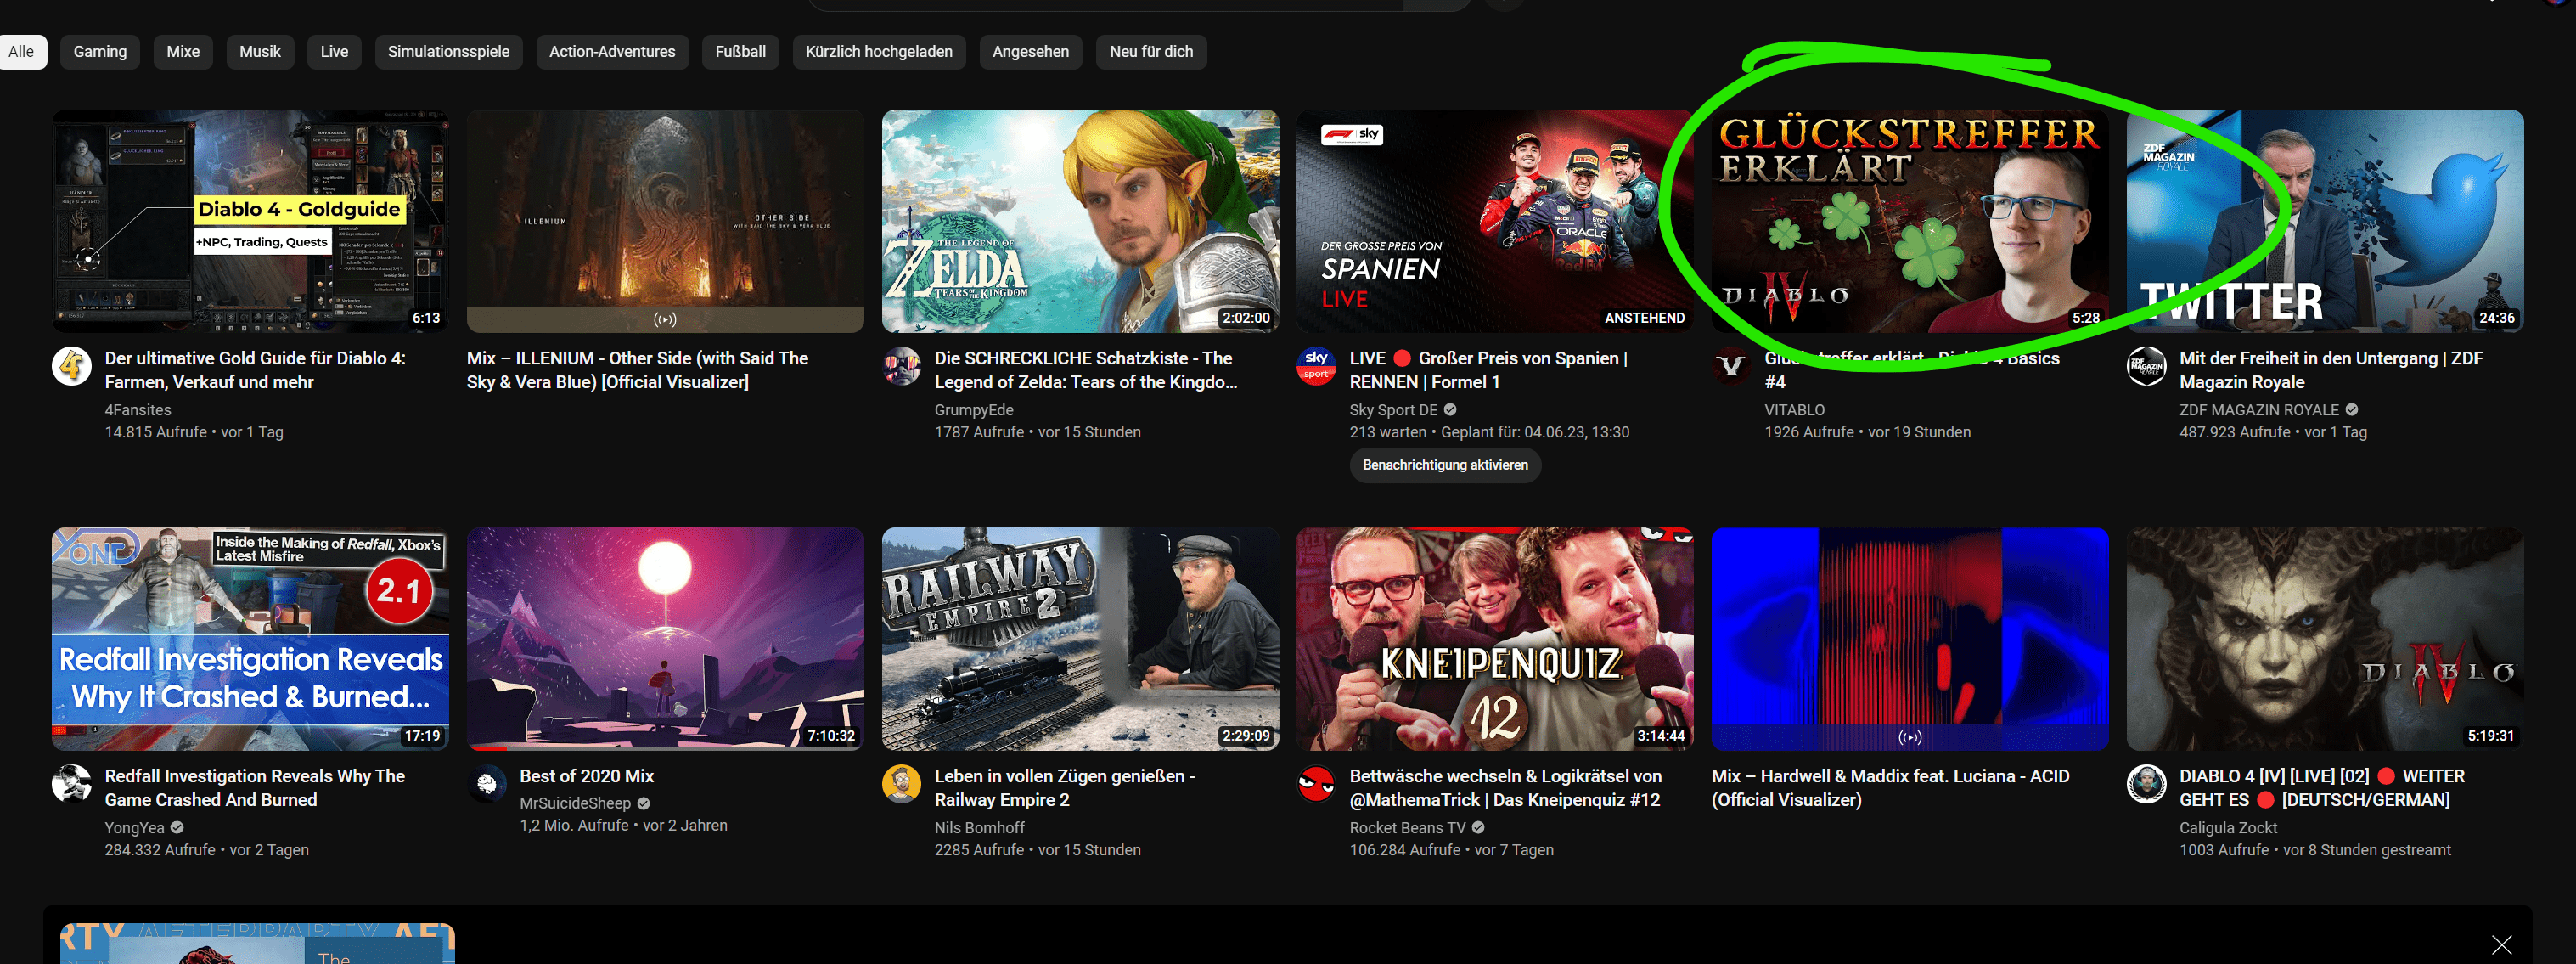Select the Fußball filter chip
The width and height of the screenshot is (2576, 964).
(740, 52)
